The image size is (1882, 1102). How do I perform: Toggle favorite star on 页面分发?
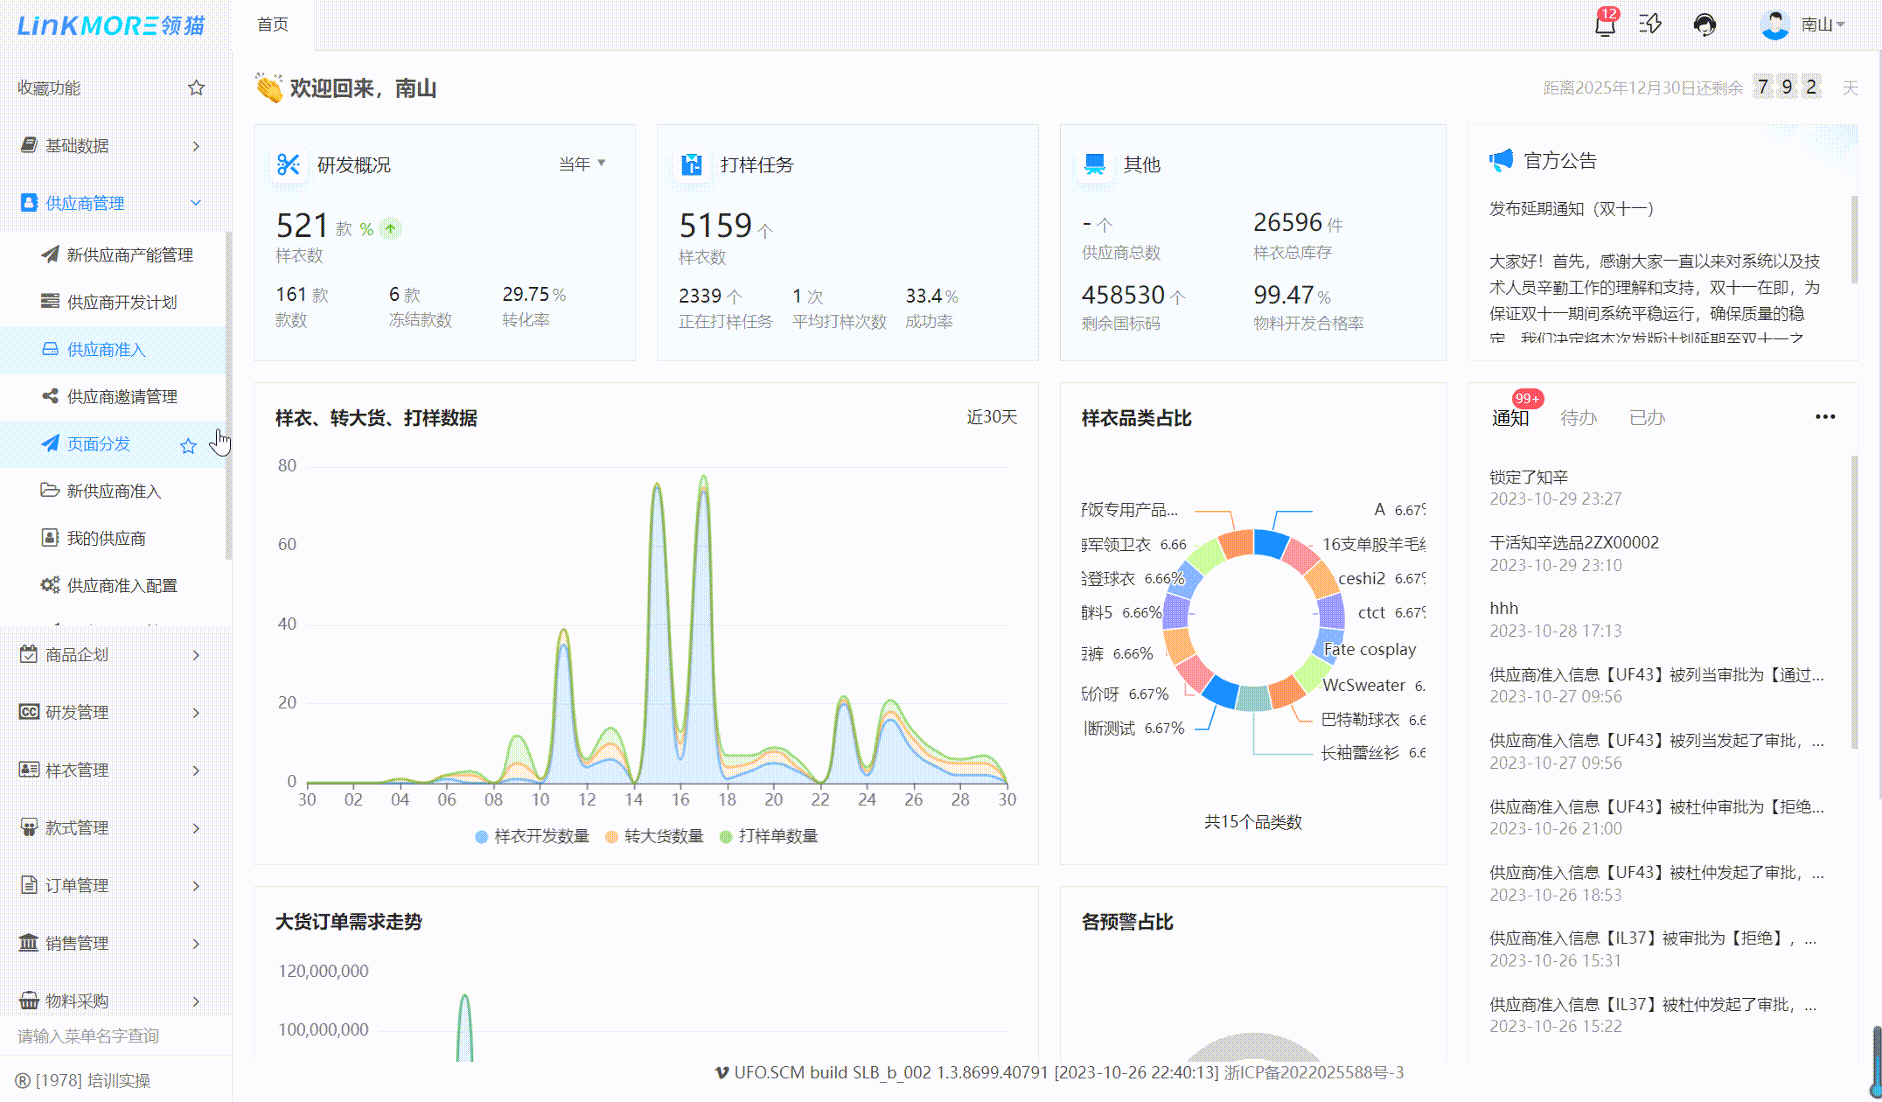point(188,446)
